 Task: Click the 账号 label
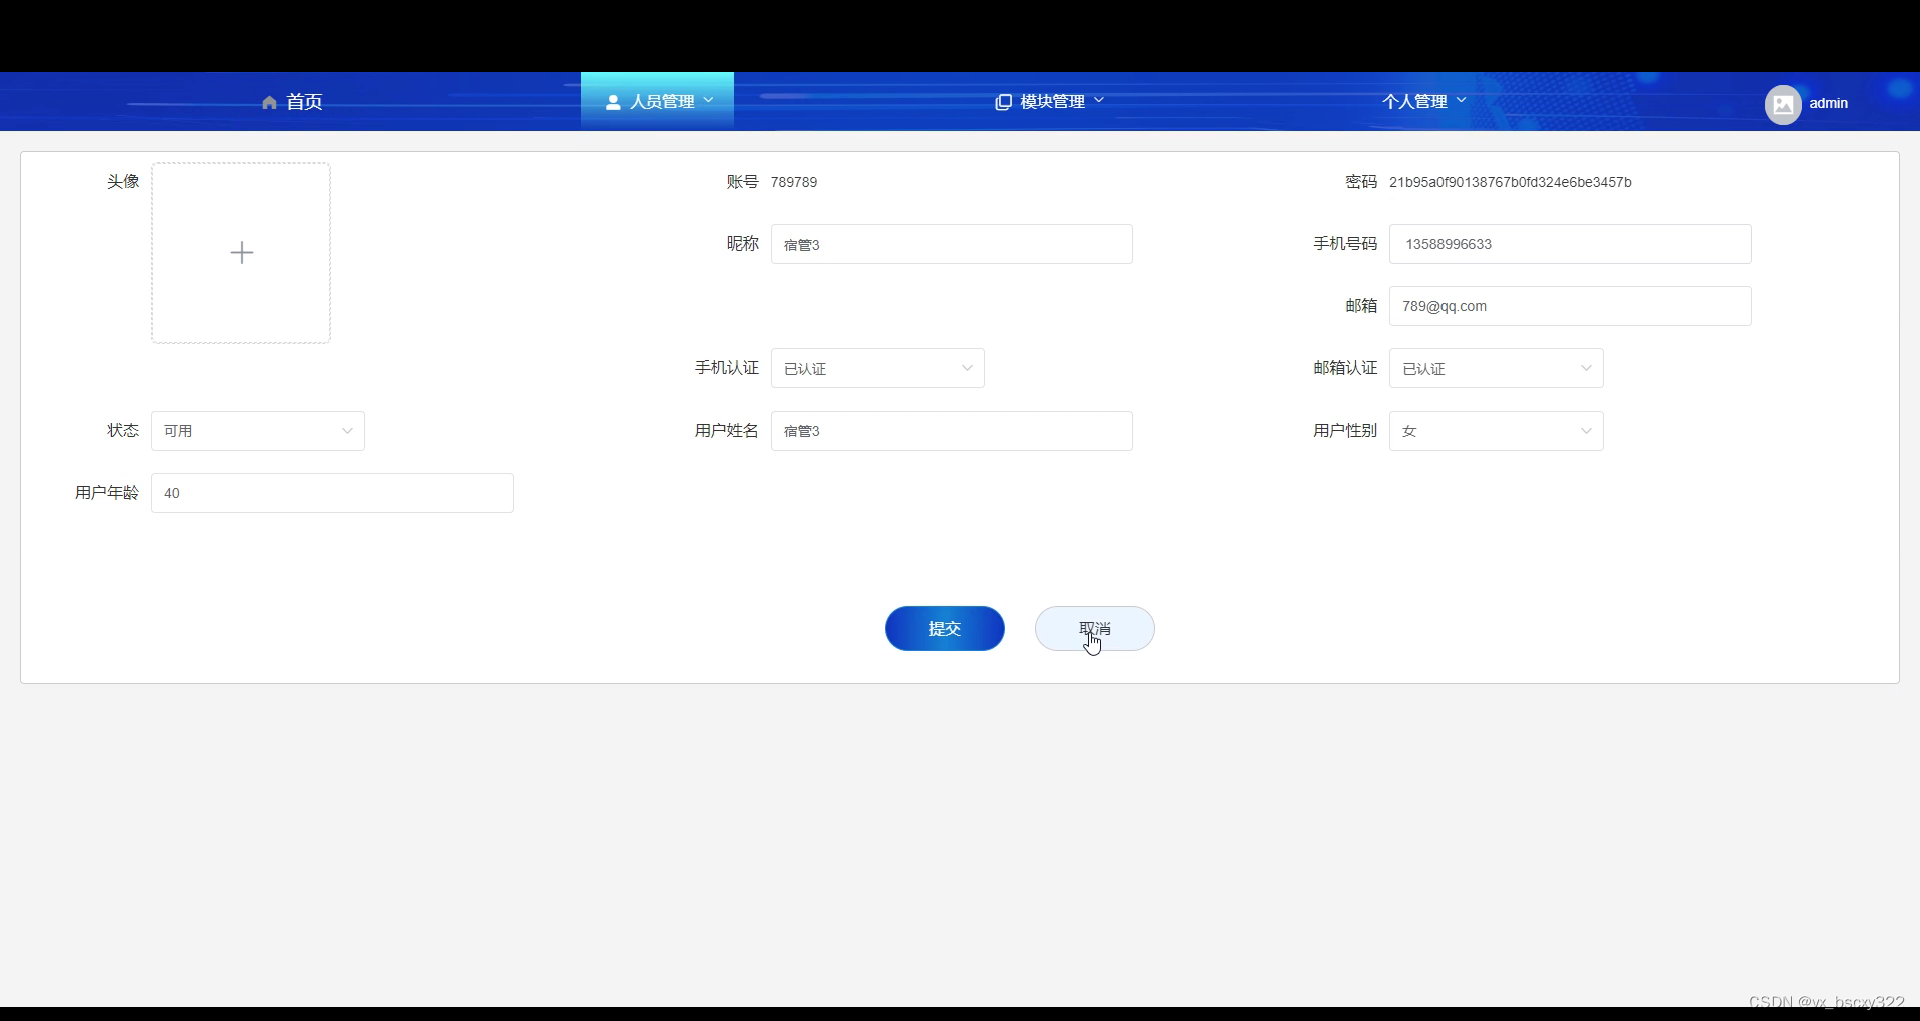tap(742, 181)
